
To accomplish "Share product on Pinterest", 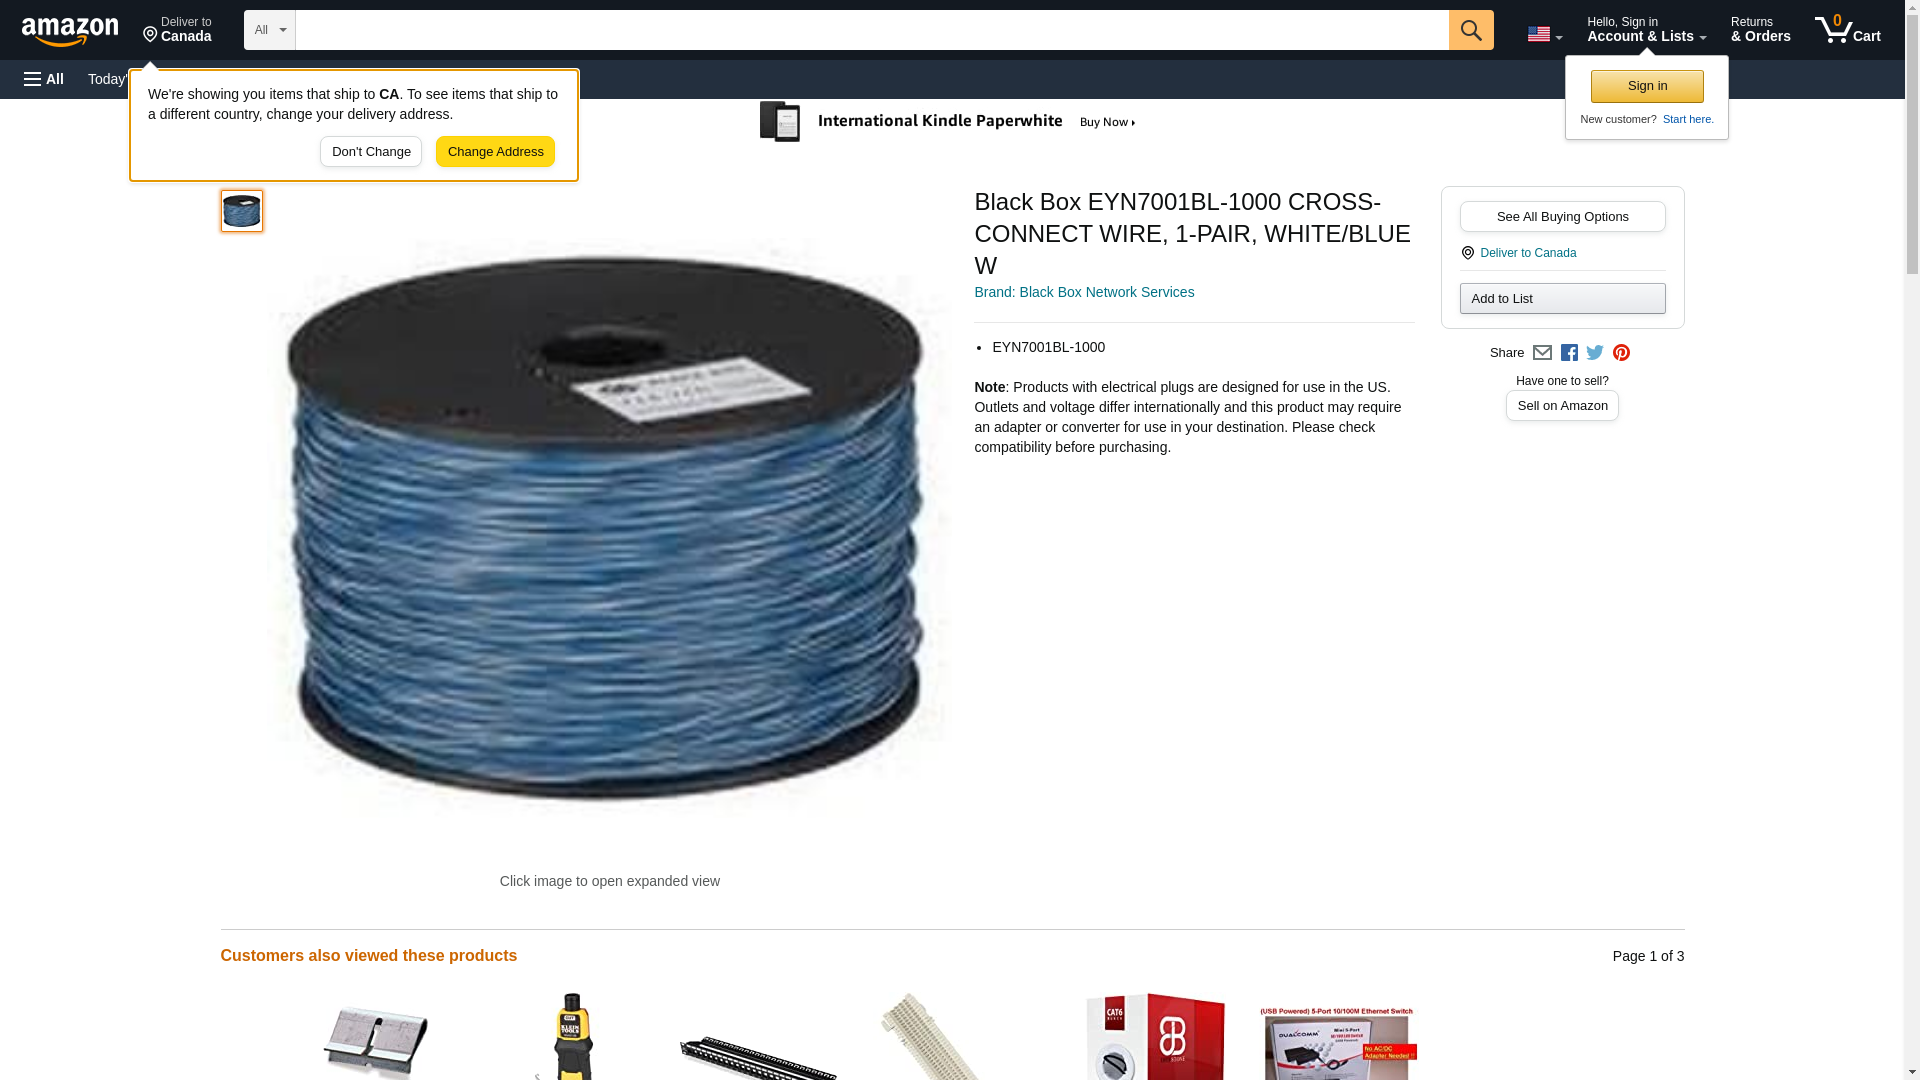I will pos(1621,353).
